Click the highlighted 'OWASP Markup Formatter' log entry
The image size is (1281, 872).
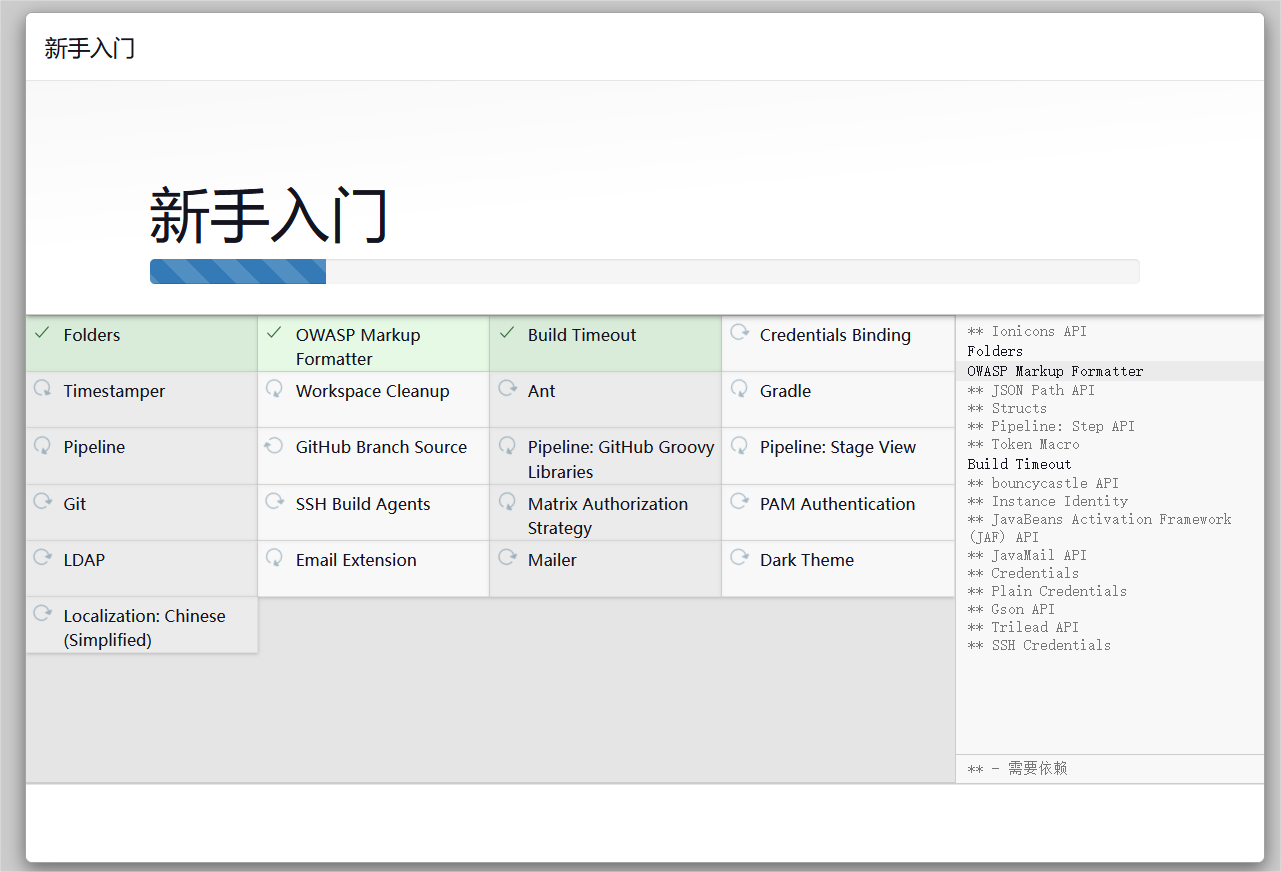(1055, 371)
